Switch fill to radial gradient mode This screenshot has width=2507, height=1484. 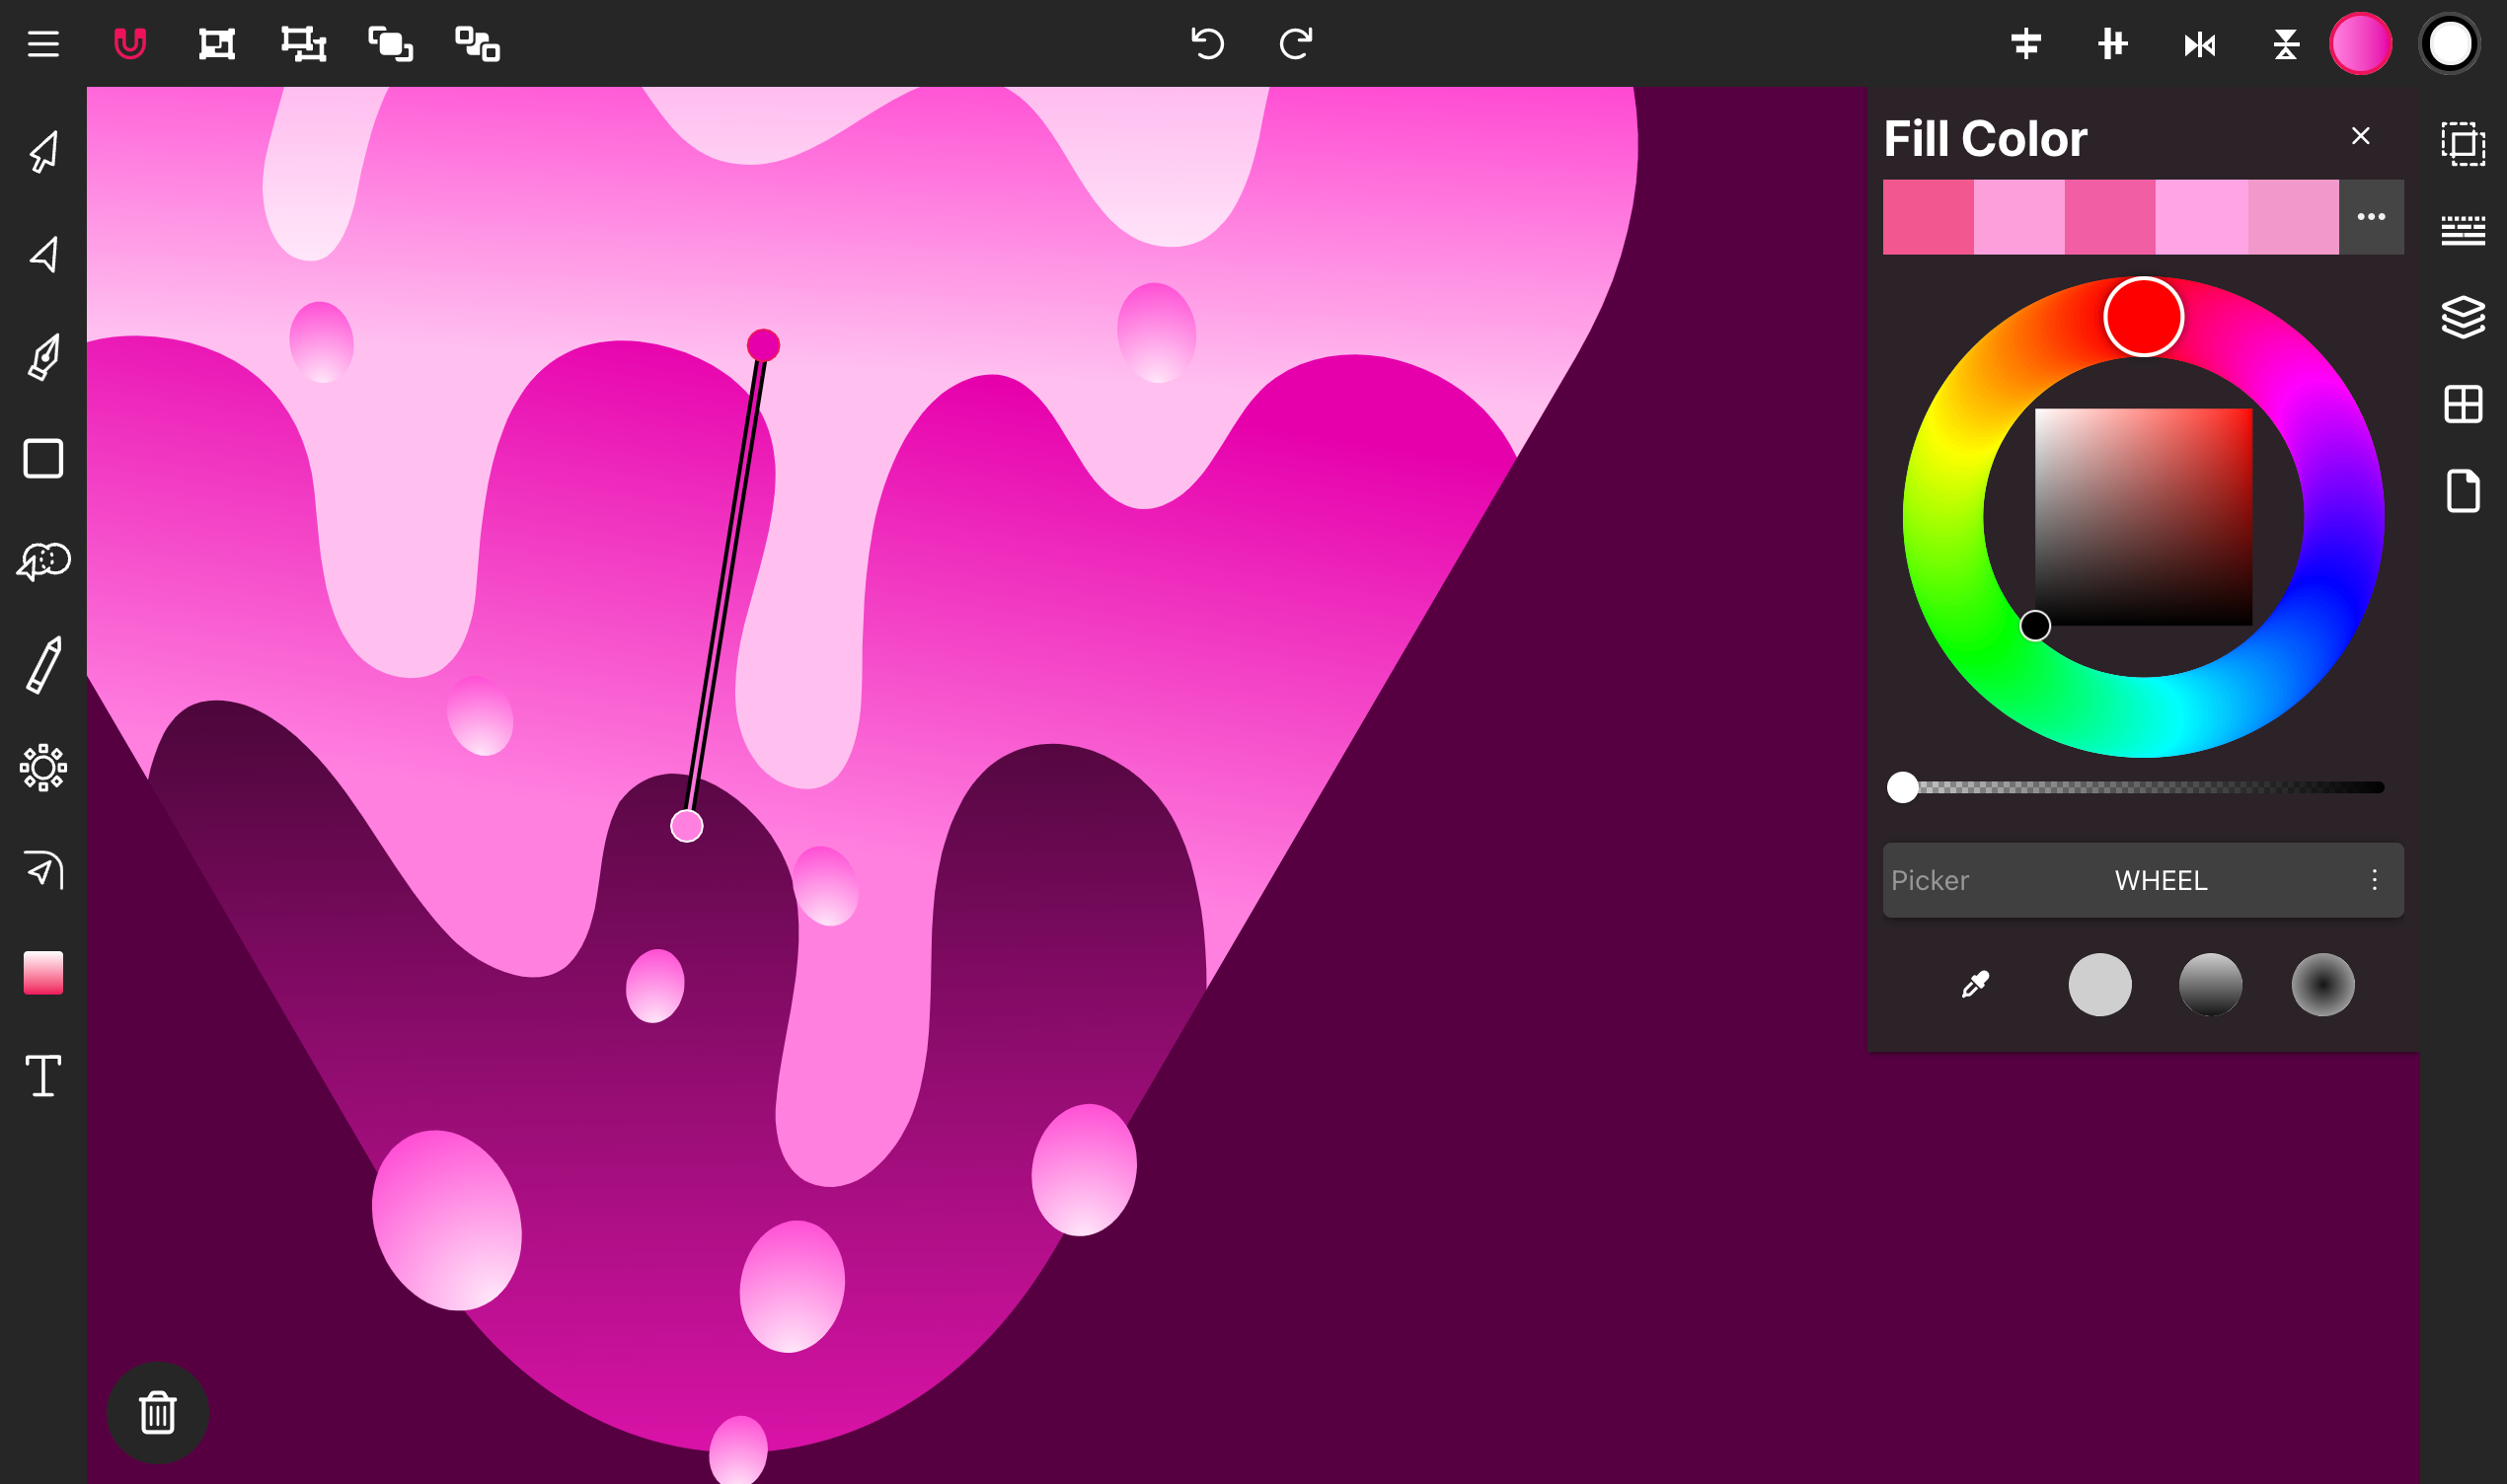(x=2322, y=984)
